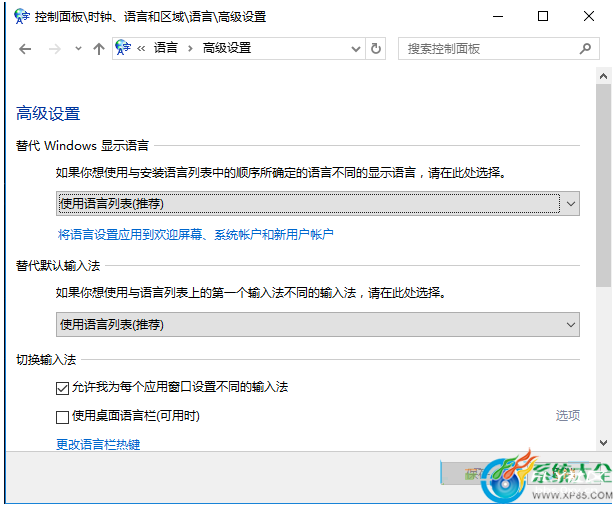
Task: Click the 选项 link
Action: point(568,415)
